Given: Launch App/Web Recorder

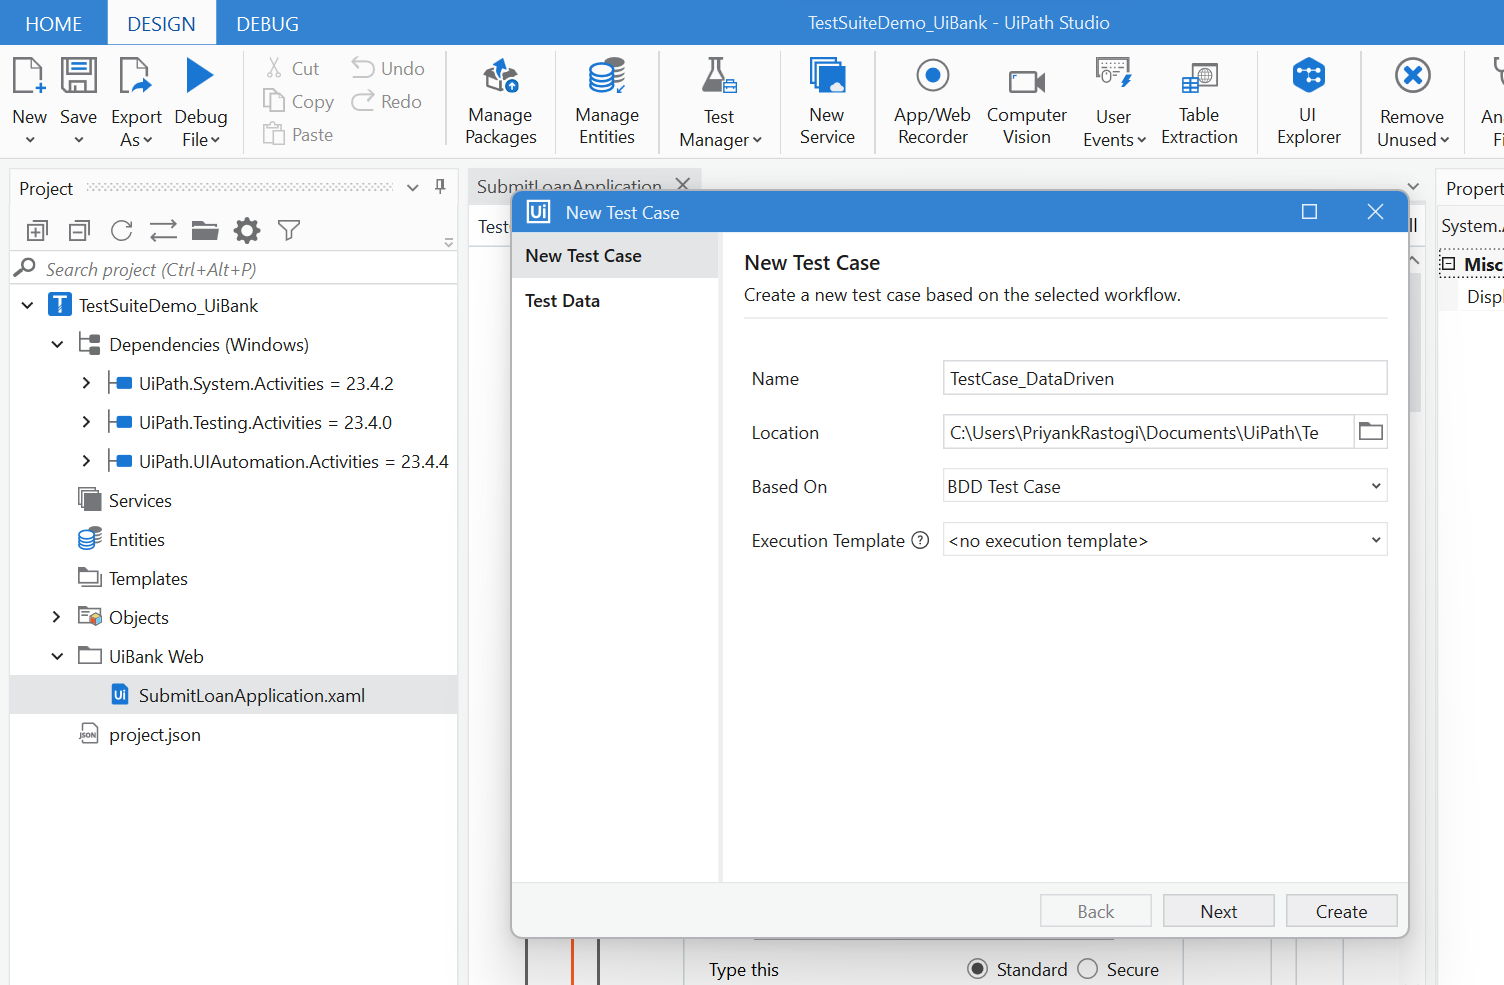Looking at the screenshot, I should (932, 102).
